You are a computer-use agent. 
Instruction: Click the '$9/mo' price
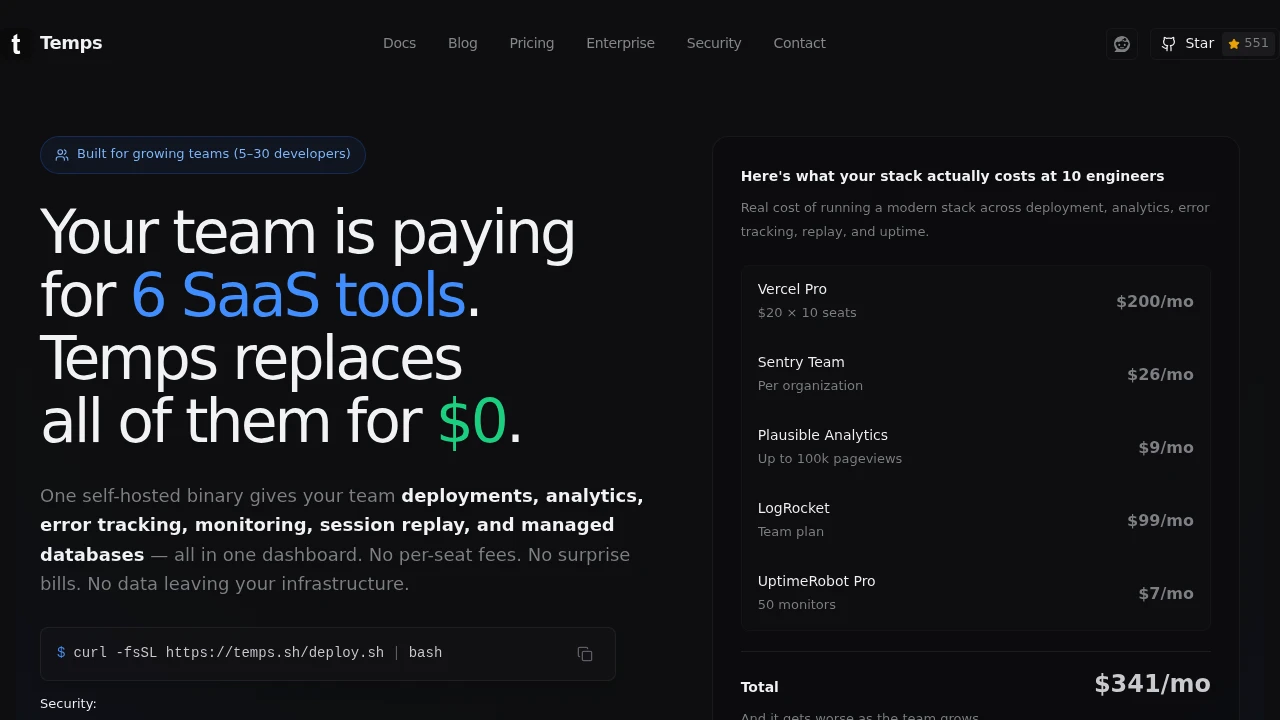1166,447
